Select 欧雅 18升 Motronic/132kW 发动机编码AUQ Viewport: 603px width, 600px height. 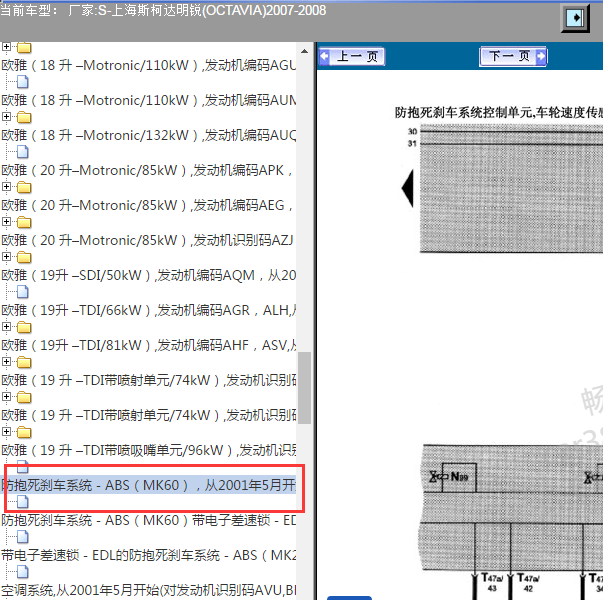click(148, 135)
